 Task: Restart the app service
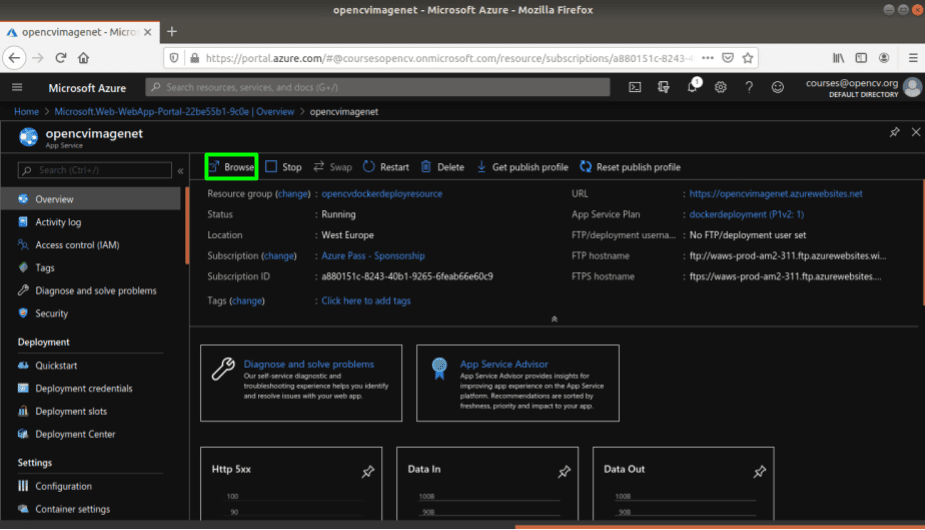tap(386, 167)
